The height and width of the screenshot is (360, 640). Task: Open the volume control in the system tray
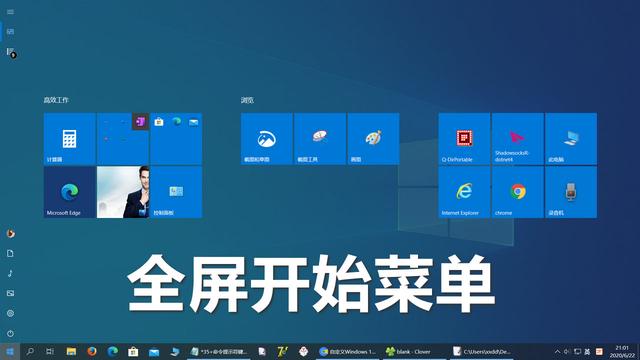[567, 351]
